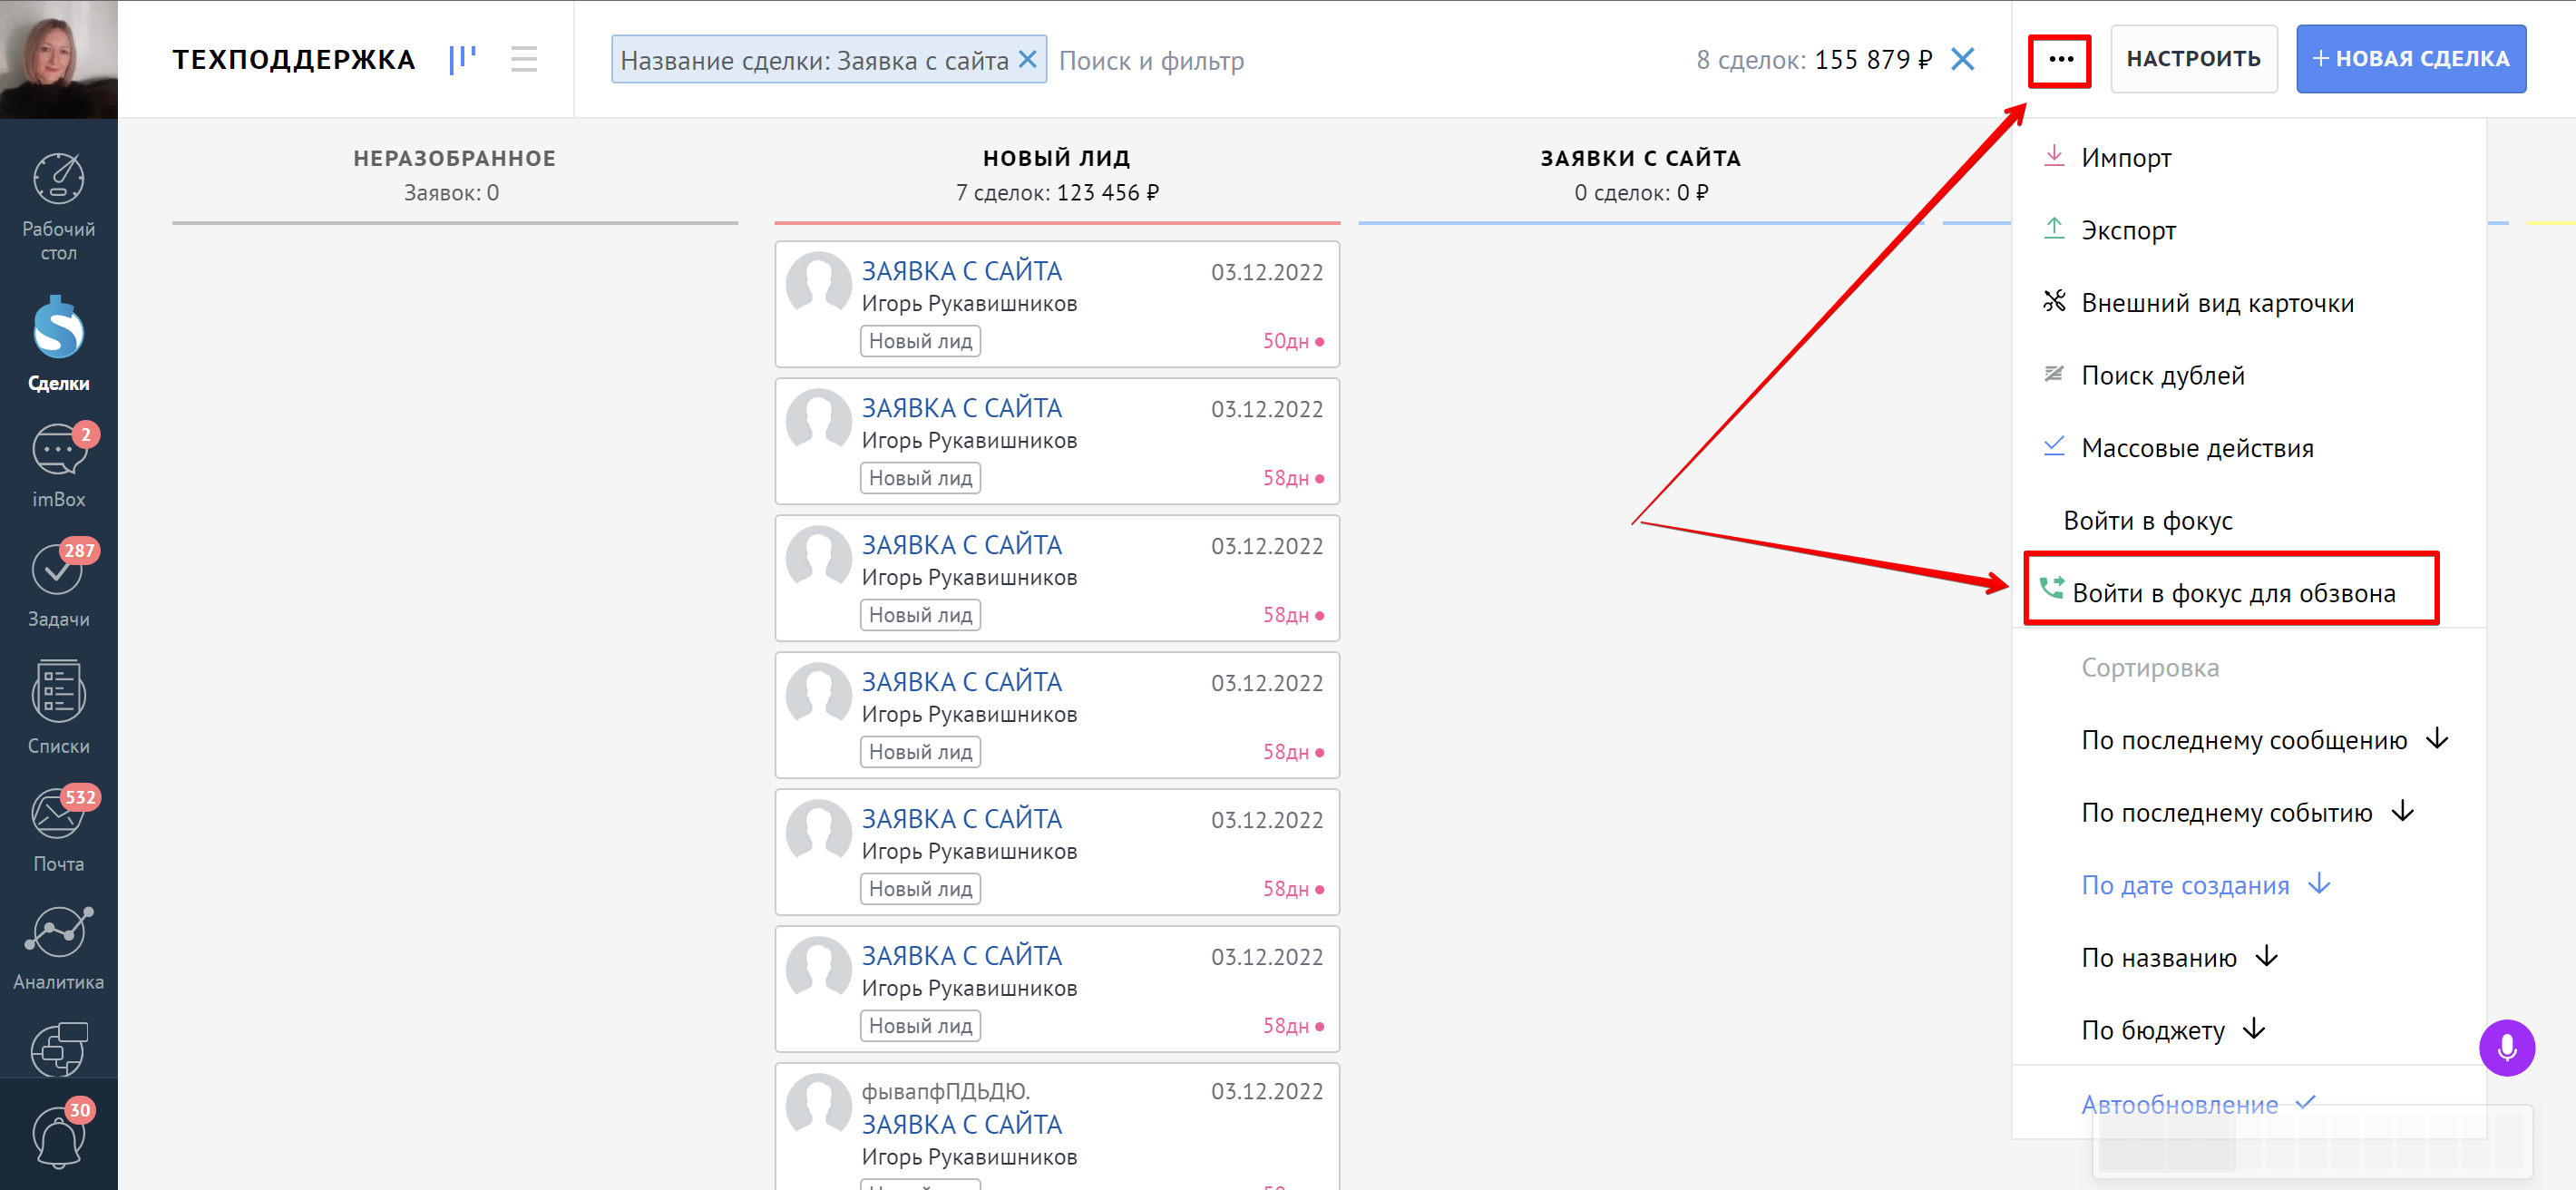
Task: Remove the Название сделки filter chip
Action: click(x=1027, y=59)
